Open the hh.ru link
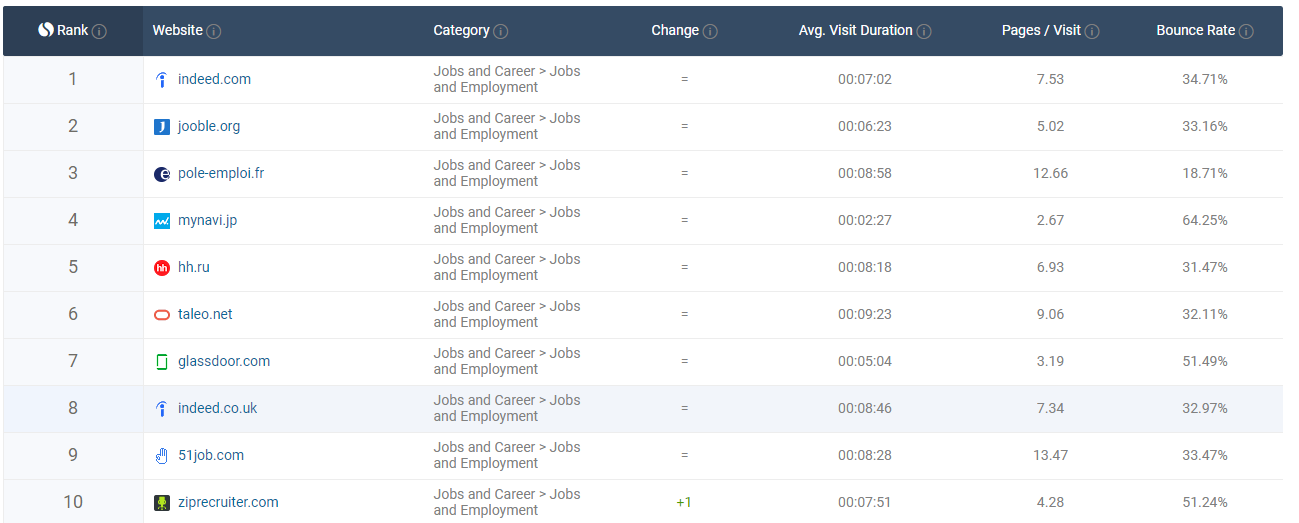This screenshot has height=523, width=1299. click(194, 267)
